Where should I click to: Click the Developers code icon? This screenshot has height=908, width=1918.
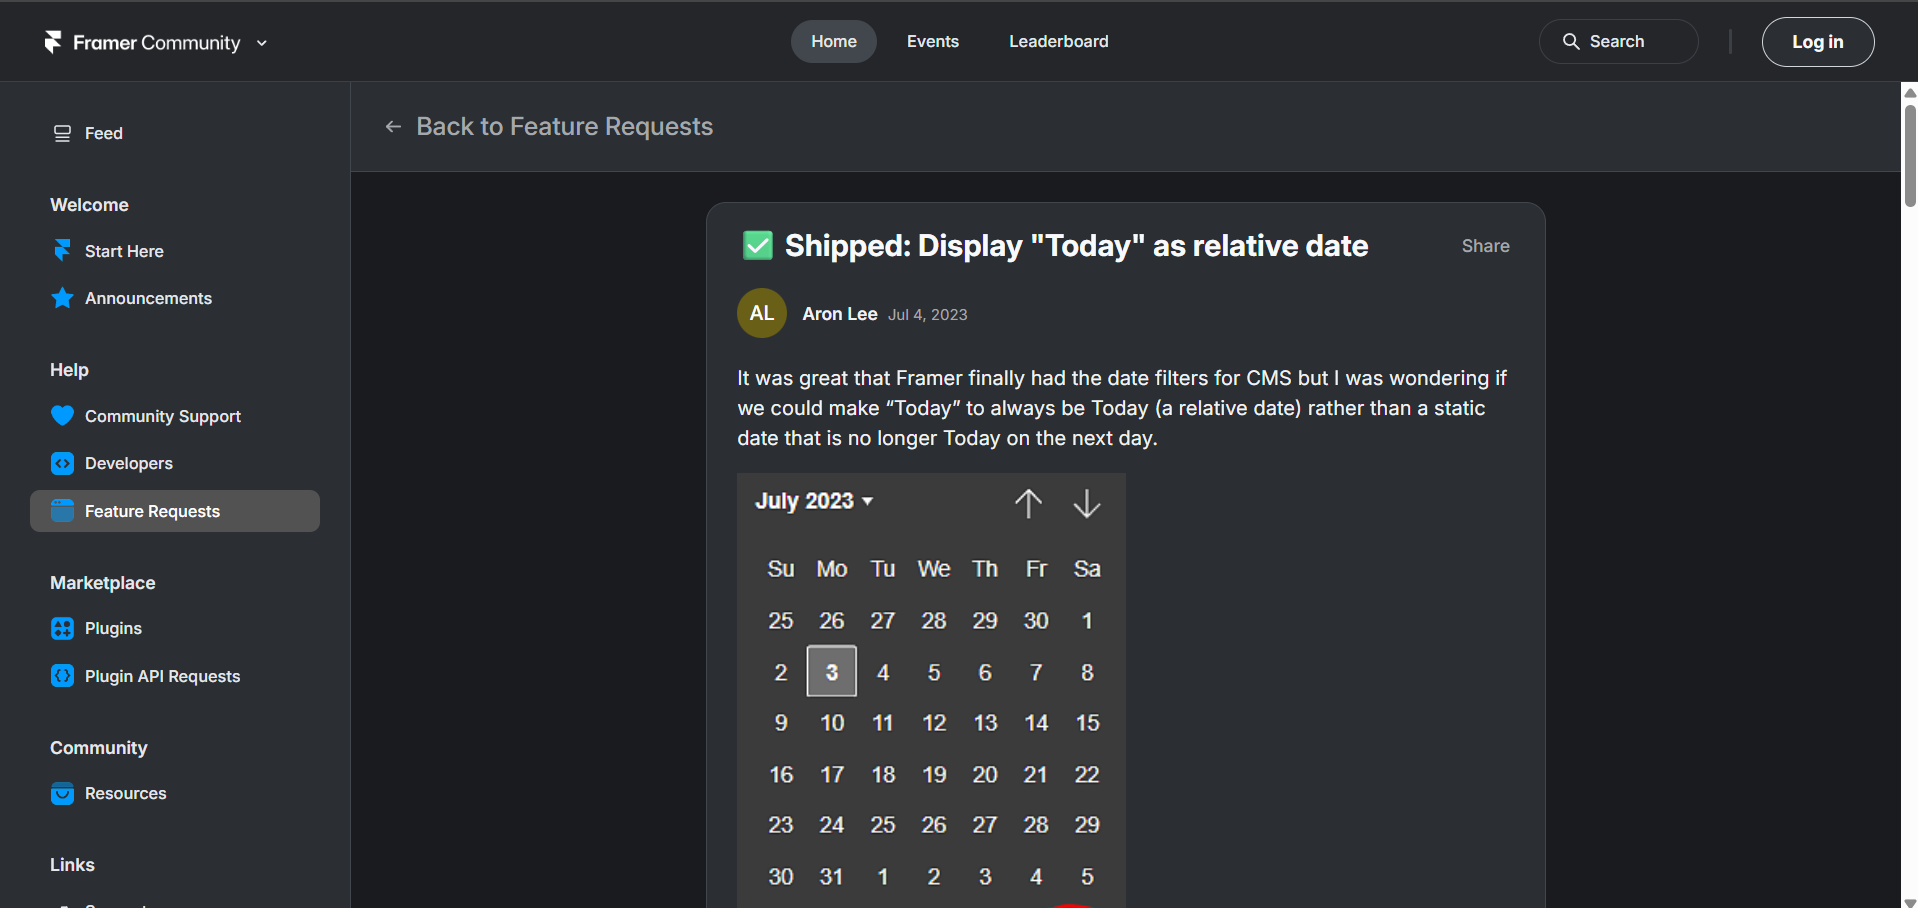click(62, 463)
